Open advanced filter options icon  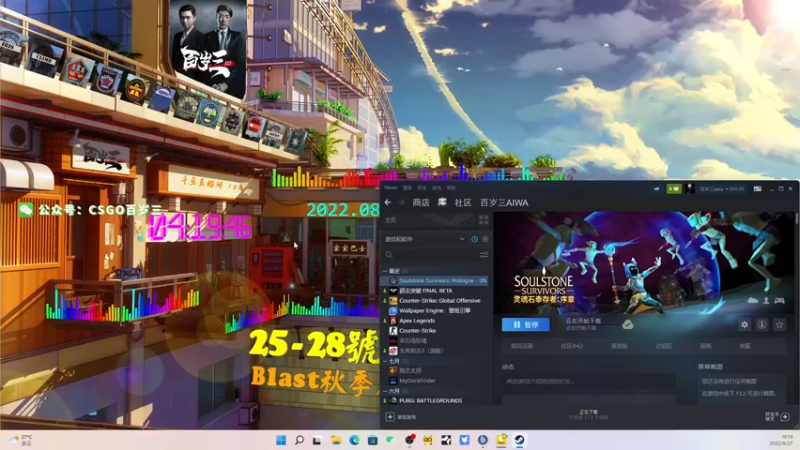click(x=484, y=255)
